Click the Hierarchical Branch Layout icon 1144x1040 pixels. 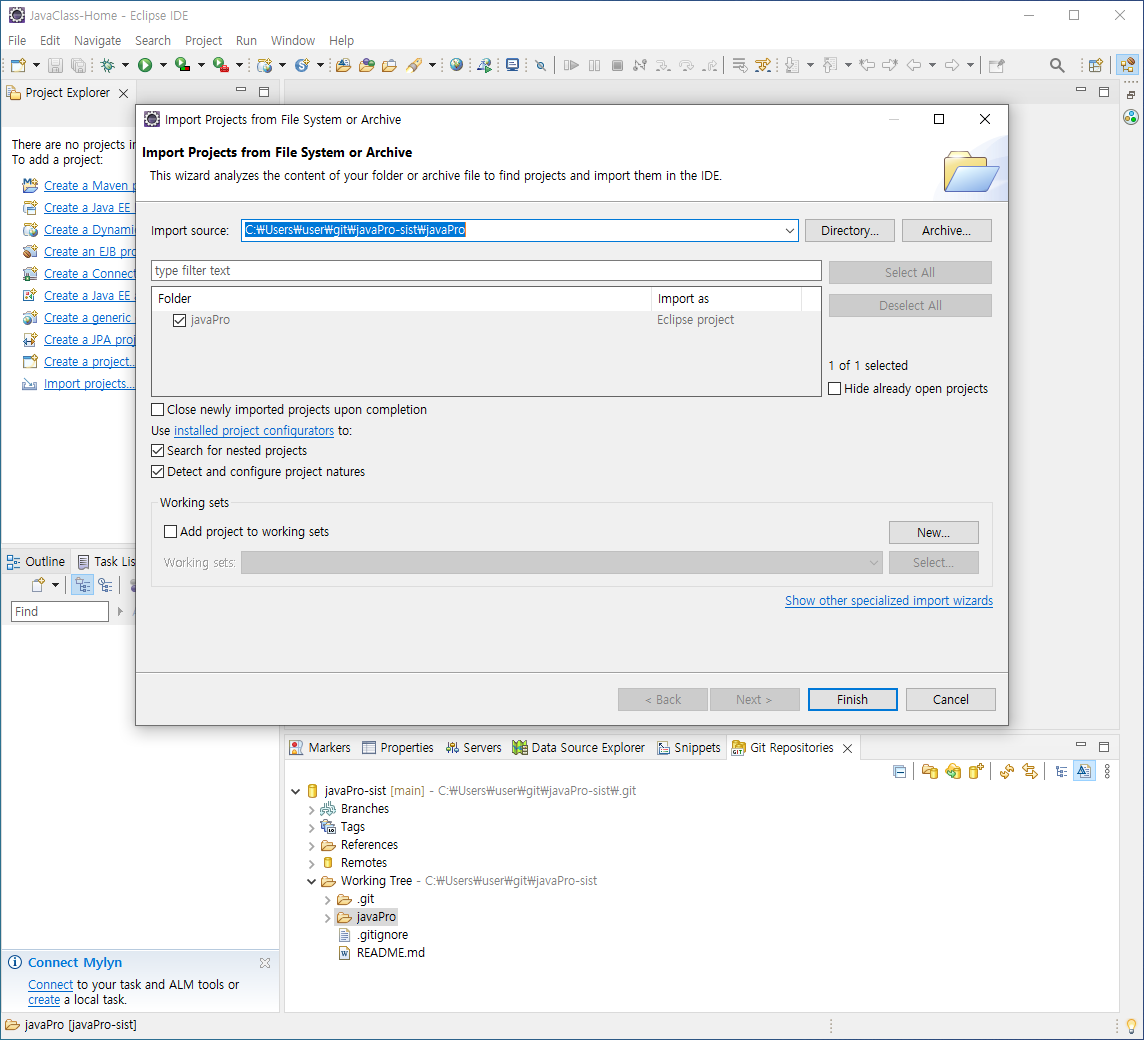[x=1062, y=771]
